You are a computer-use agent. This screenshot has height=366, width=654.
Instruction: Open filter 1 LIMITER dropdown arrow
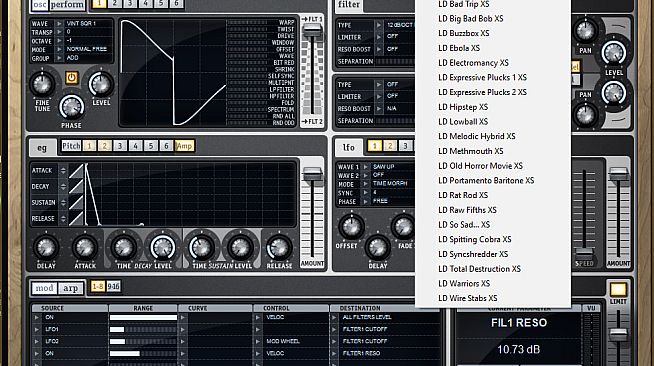[379, 37]
